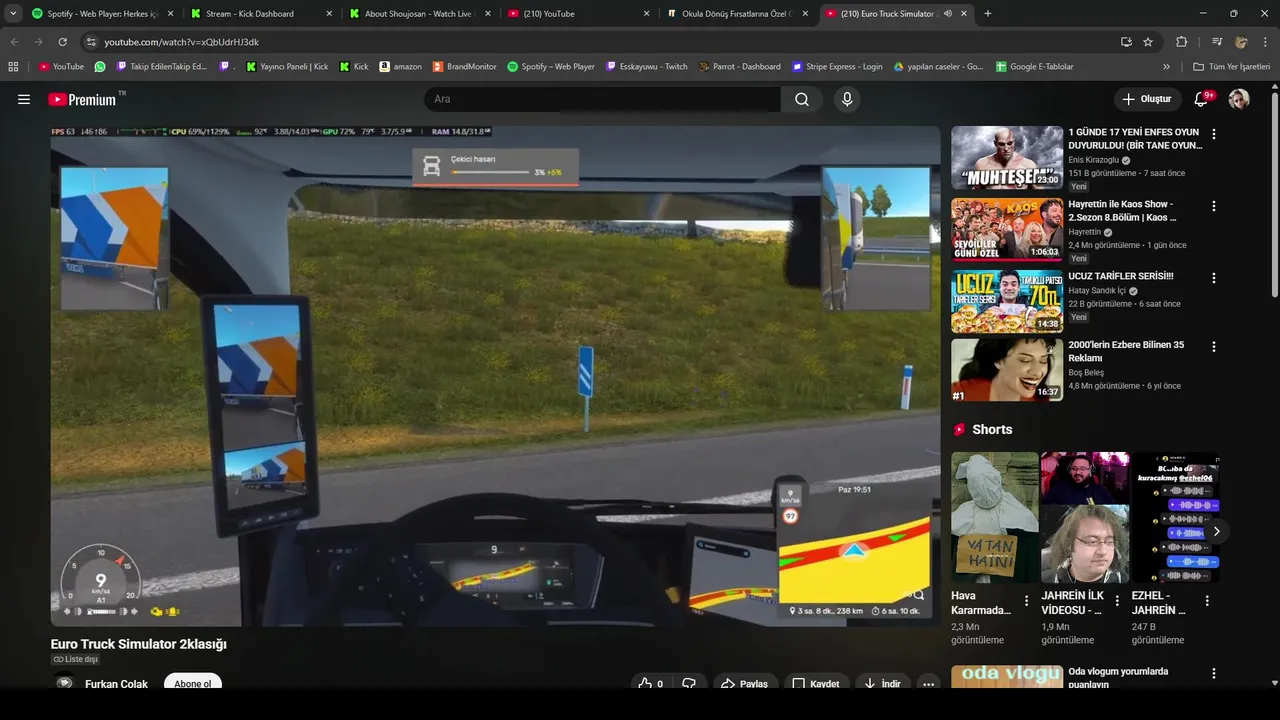1280x720 pixels.
Task: Open options for the EZHEL - JAHREİN short
Action: (1207, 601)
